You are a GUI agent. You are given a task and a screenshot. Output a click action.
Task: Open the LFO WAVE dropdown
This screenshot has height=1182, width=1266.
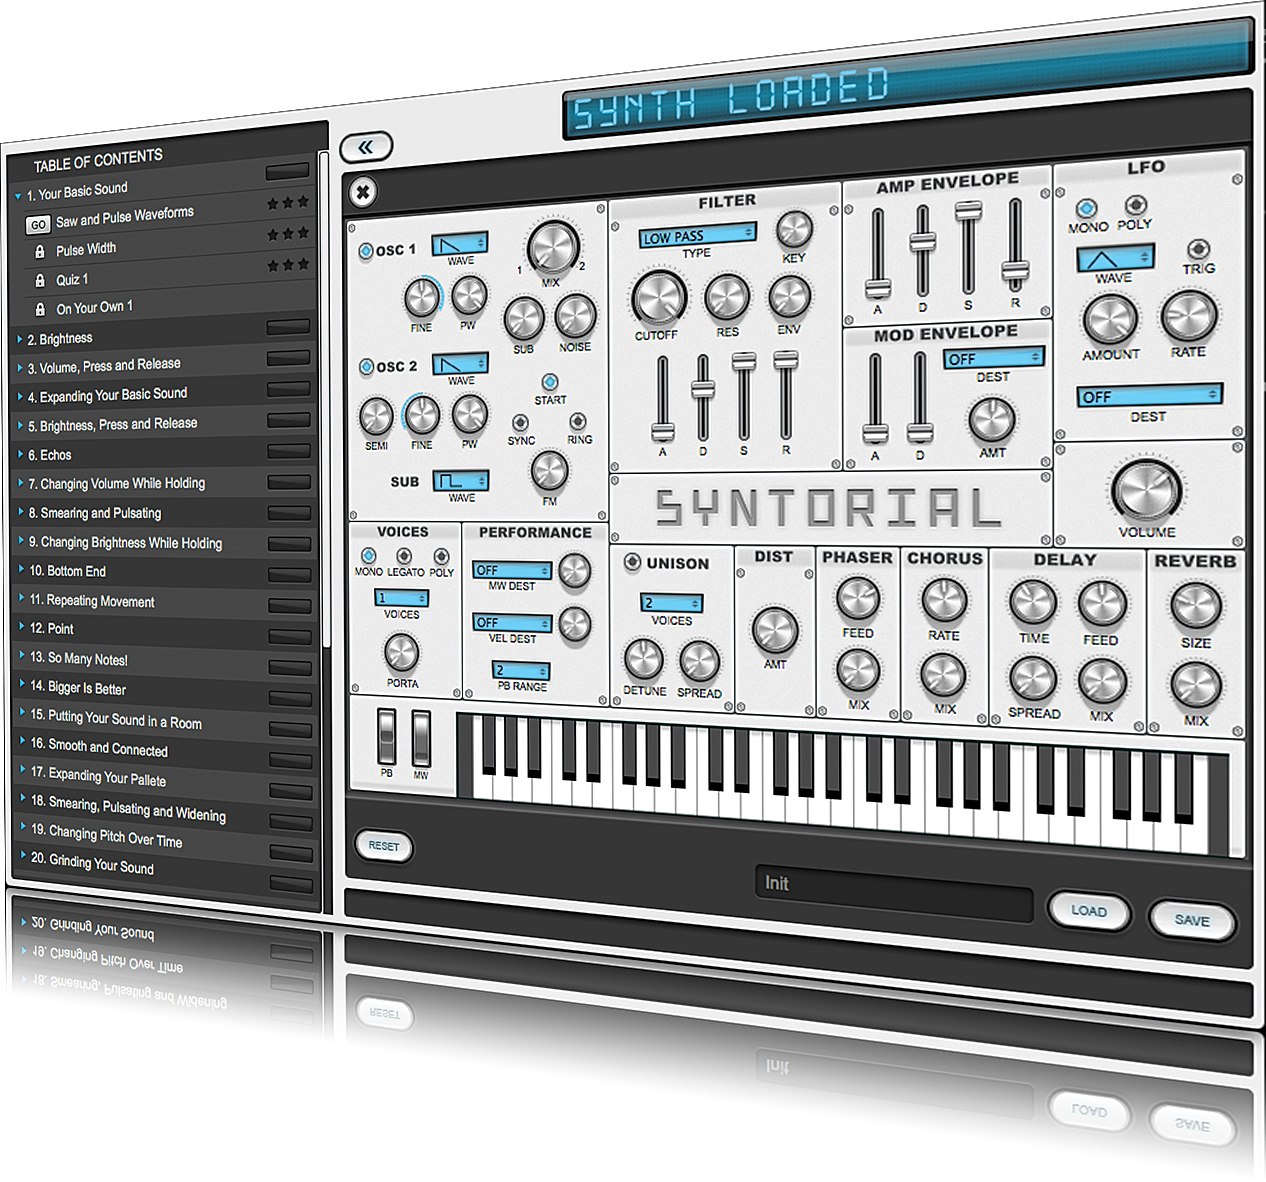[x=1114, y=259]
